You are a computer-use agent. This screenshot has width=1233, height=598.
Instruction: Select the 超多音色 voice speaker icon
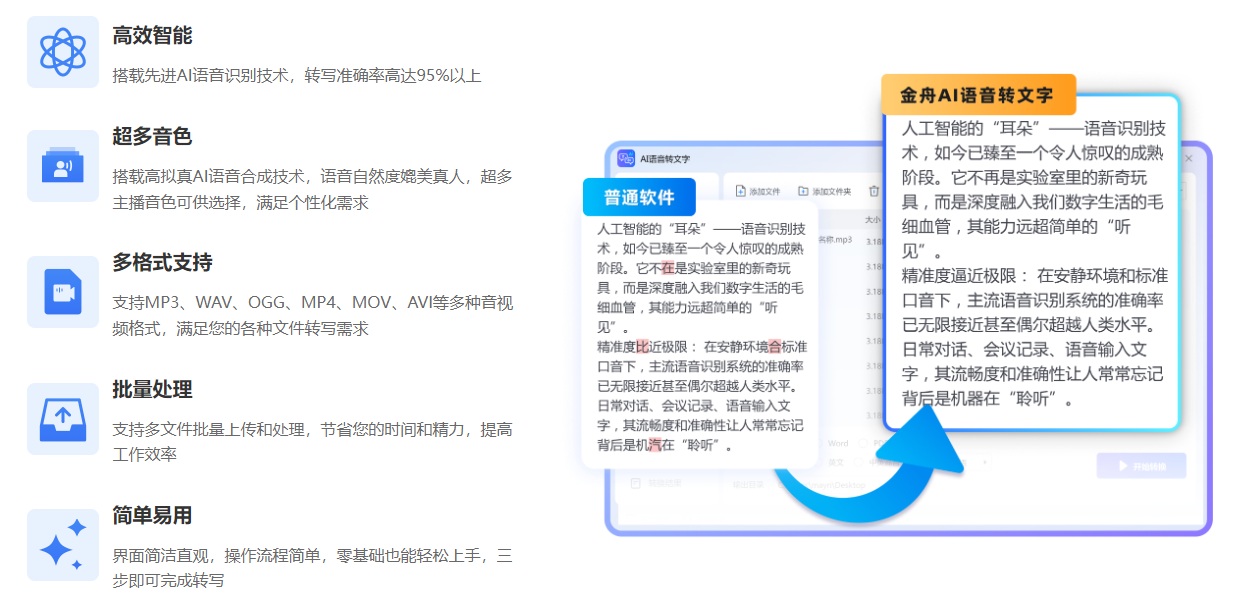[62, 163]
